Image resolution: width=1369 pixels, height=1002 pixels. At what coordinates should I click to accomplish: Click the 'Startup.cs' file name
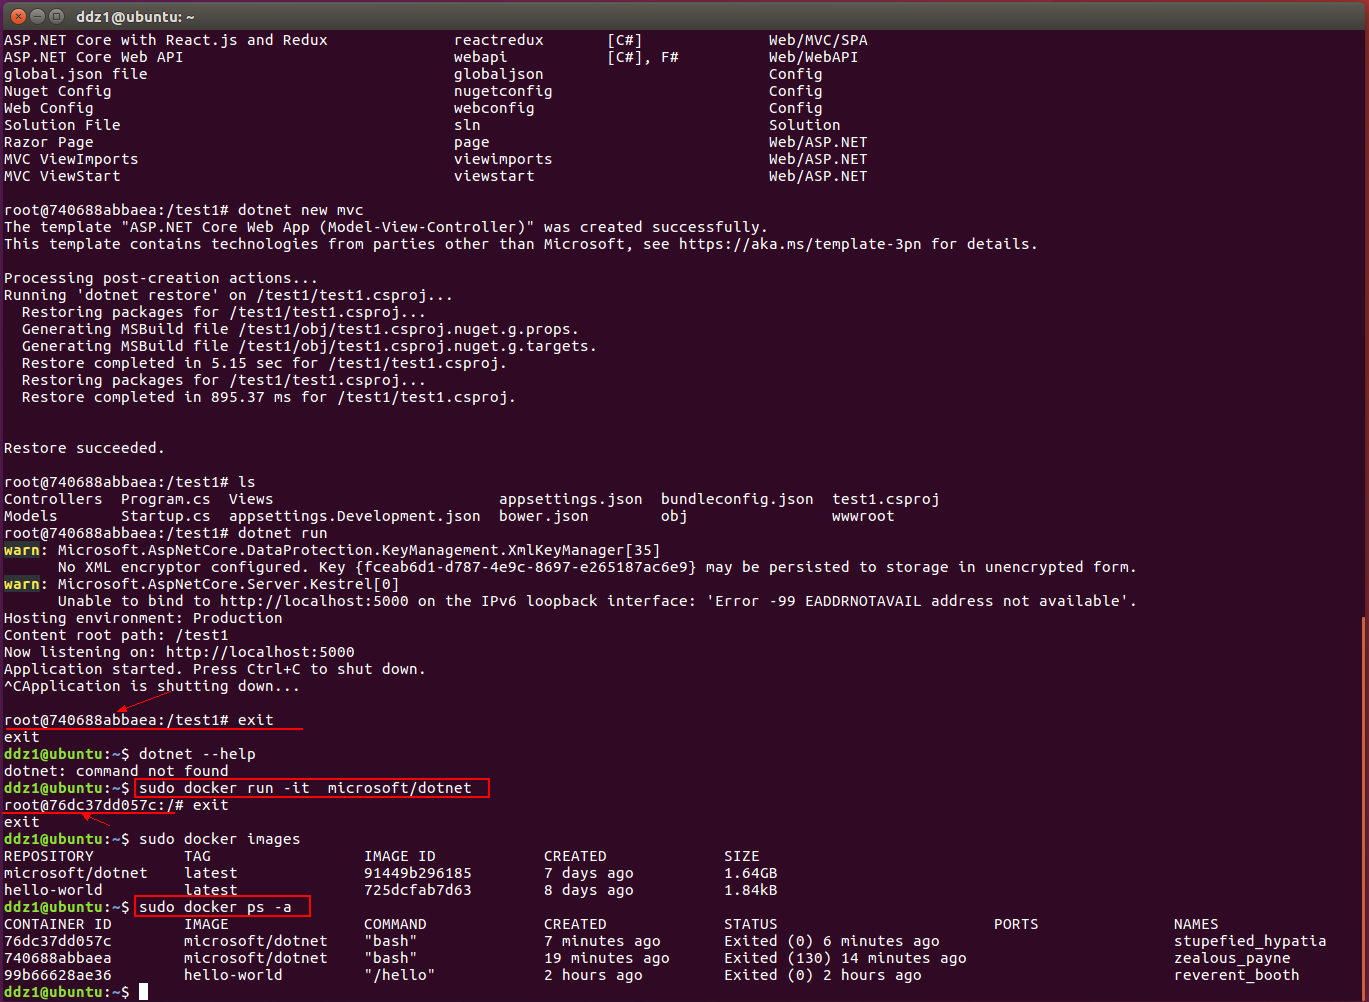click(x=166, y=516)
